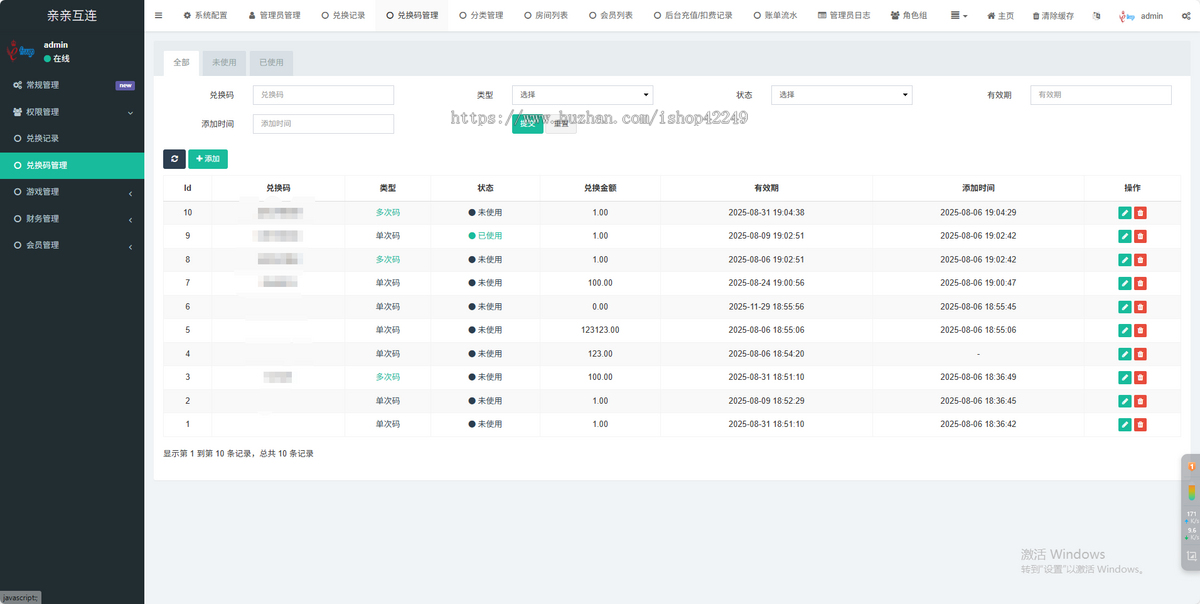
Task: Edit the record with Id 7
Action: [x=1125, y=283]
